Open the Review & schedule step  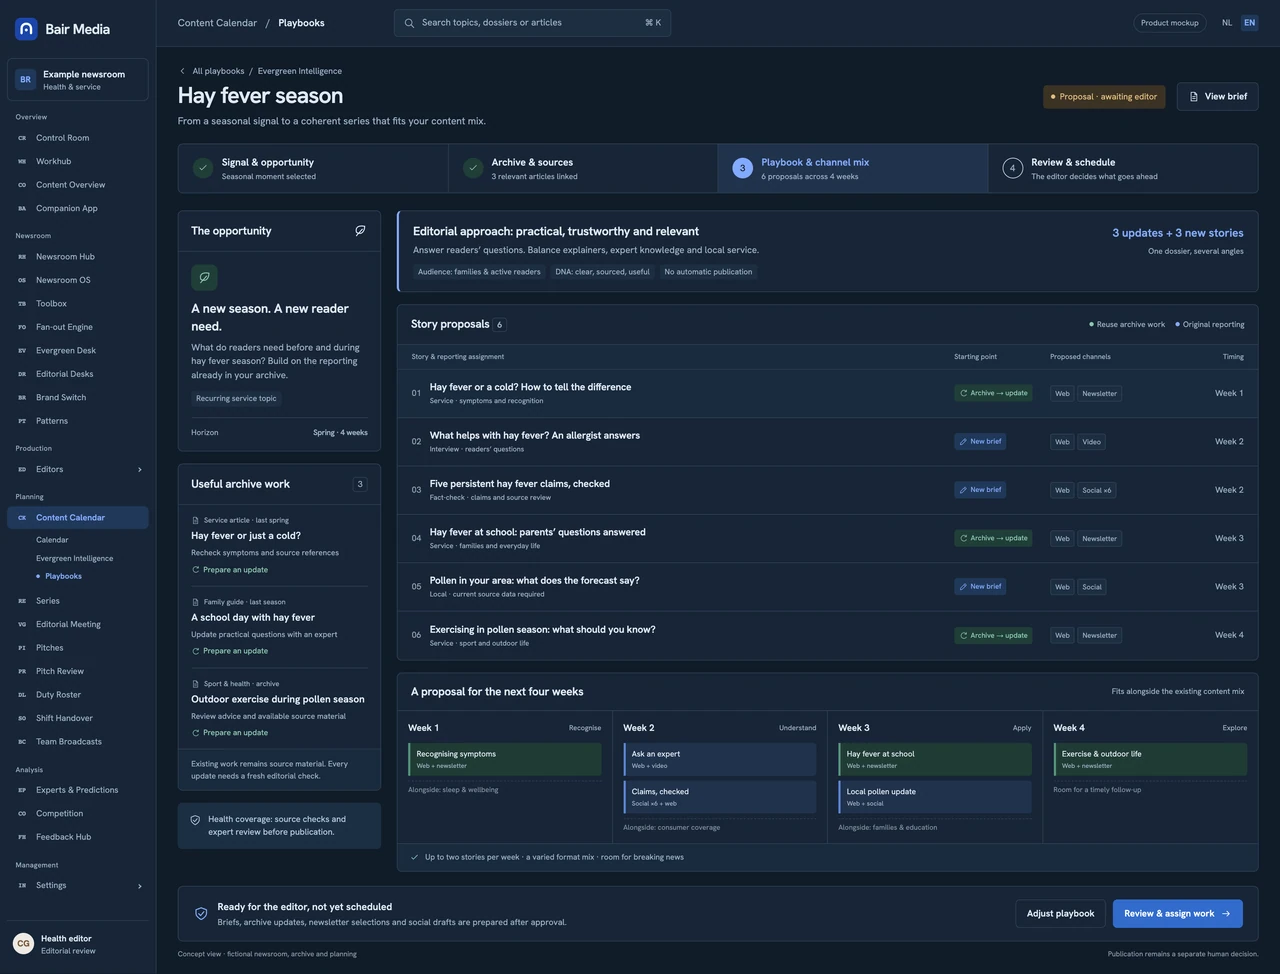pos(1123,168)
